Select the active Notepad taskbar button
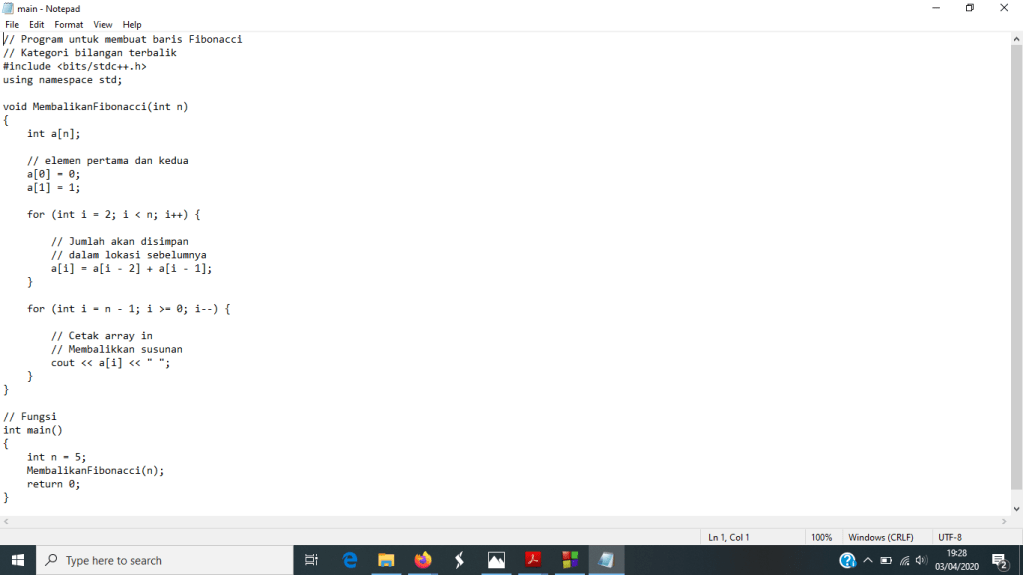The height and width of the screenshot is (575, 1023). [x=606, y=560]
